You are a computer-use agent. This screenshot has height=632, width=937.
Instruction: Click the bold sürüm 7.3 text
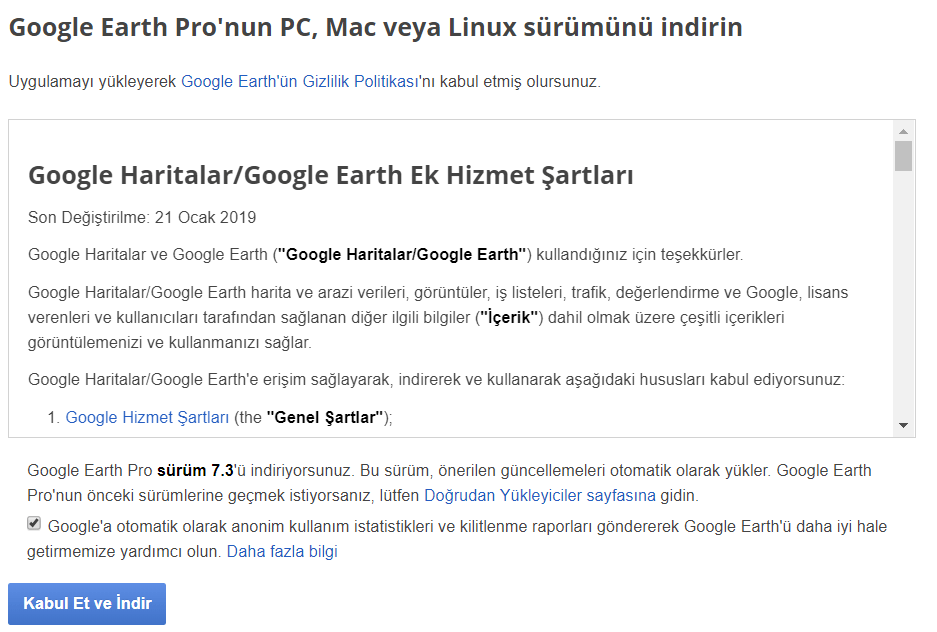click(x=194, y=470)
